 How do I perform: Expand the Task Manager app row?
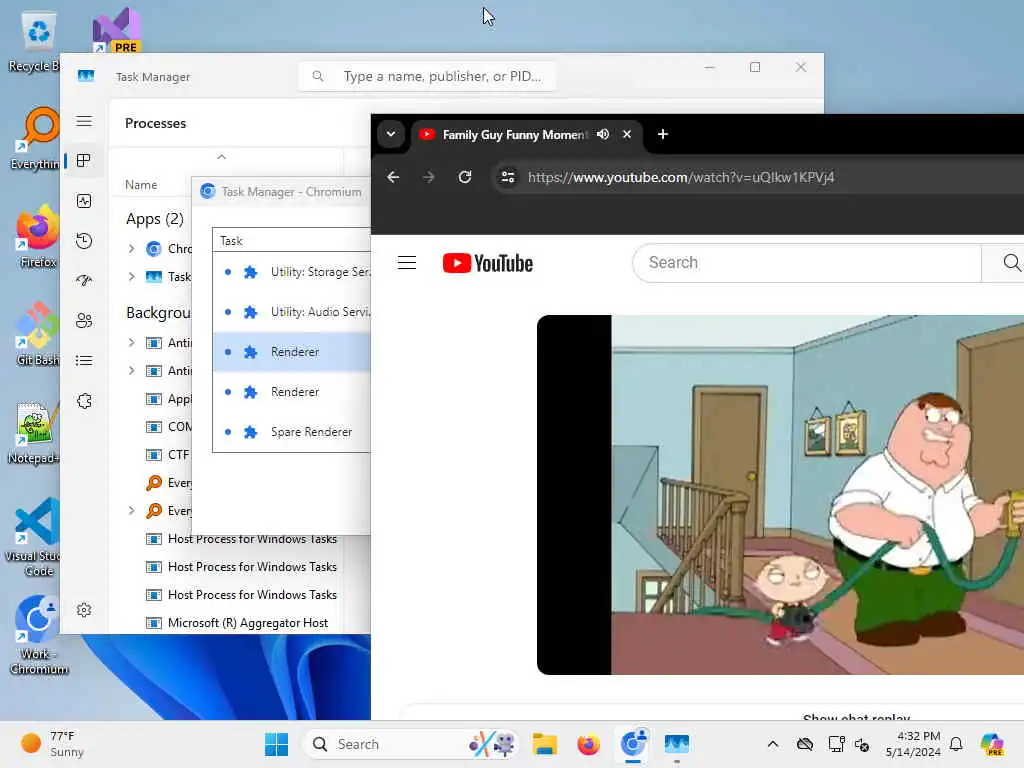pyautogui.click(x=131, y=277)
